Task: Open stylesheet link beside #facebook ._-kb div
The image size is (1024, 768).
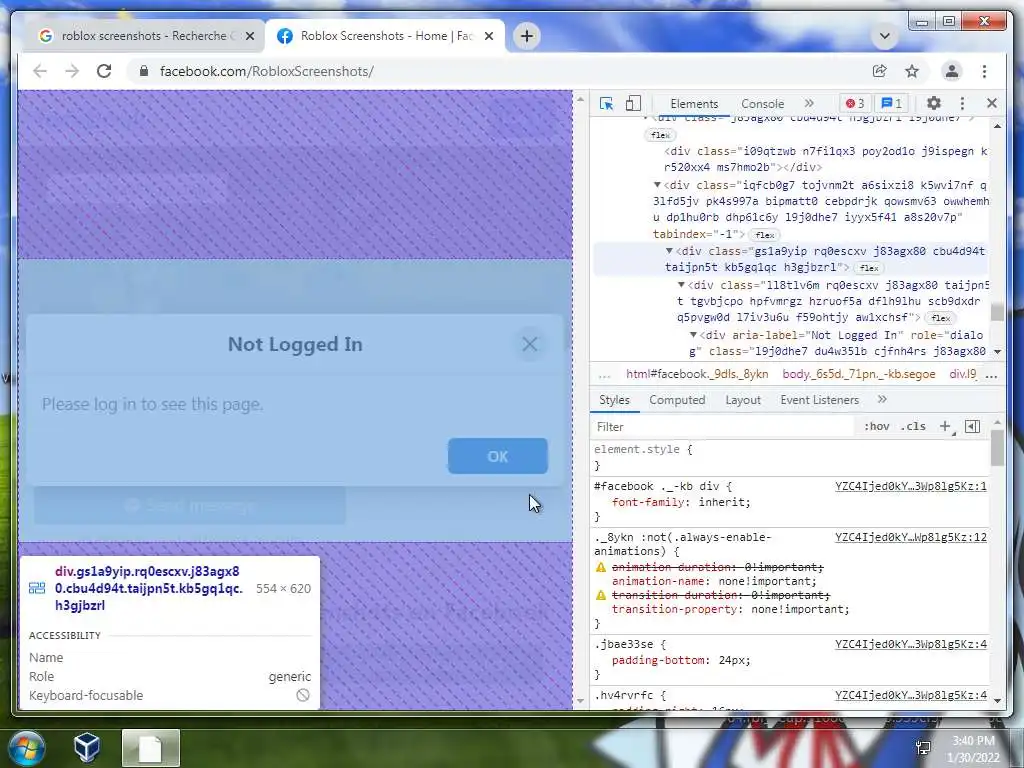Action: pyautogui.click(x=910, y=487)
